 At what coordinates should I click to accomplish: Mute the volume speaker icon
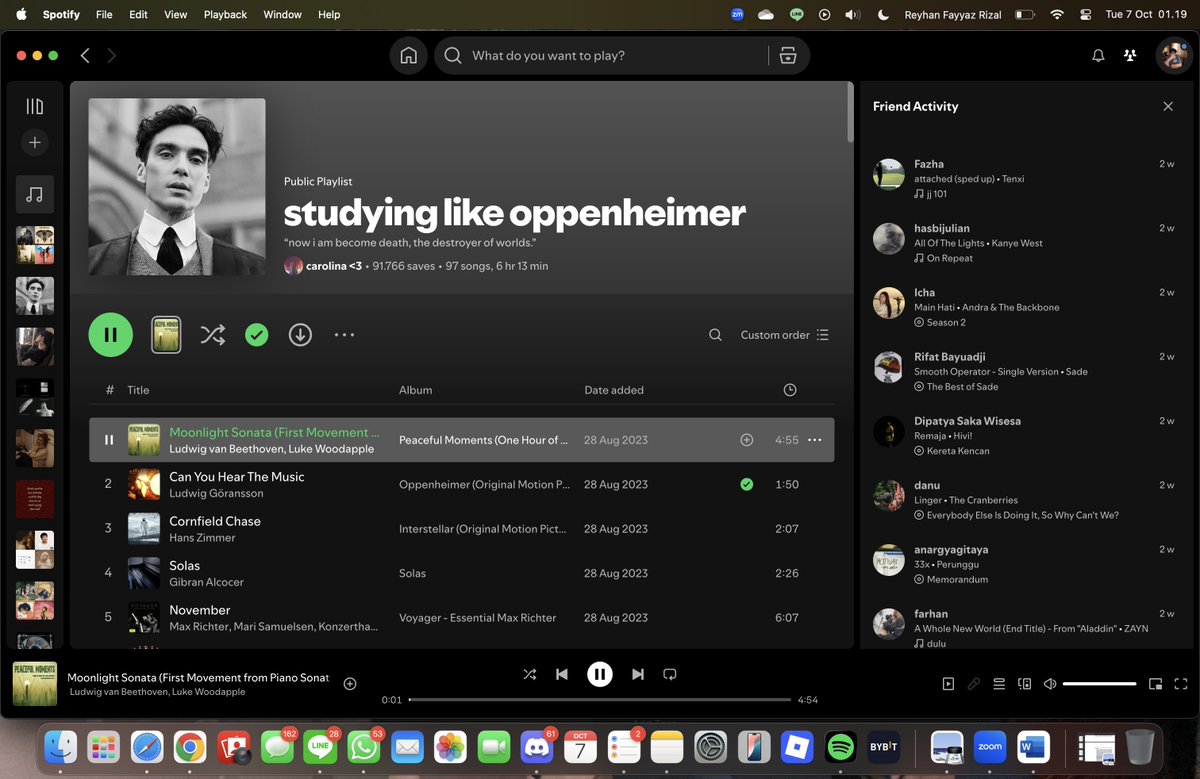(x=1049, y=684)
